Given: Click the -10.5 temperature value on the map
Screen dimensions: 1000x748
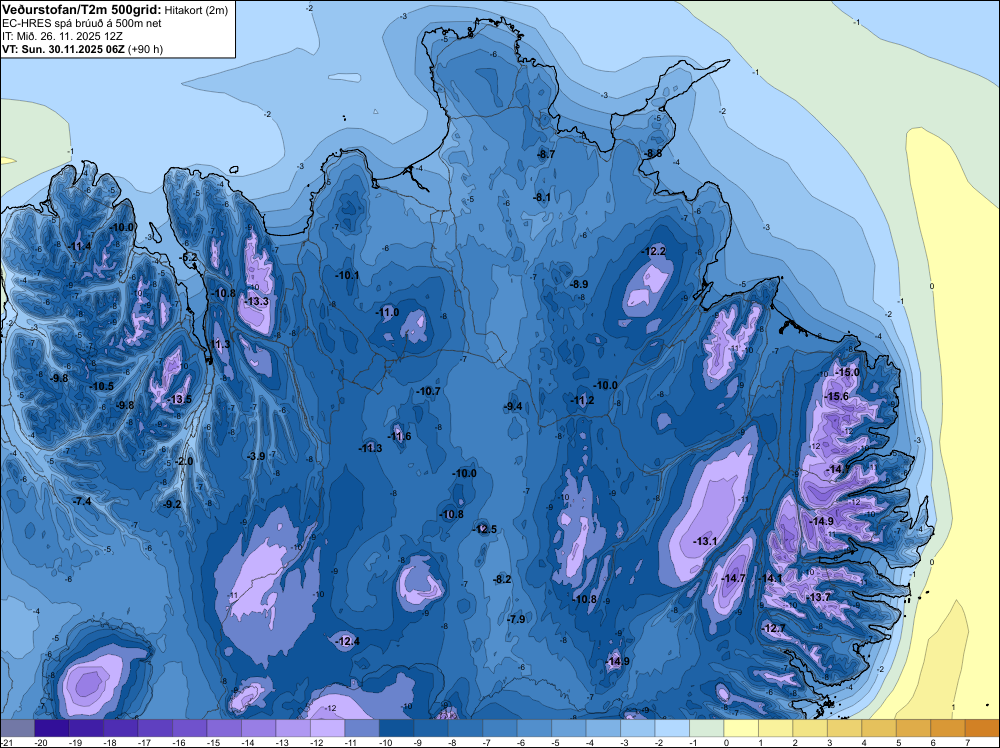Looking at the screenshot, I should (103, 386).
